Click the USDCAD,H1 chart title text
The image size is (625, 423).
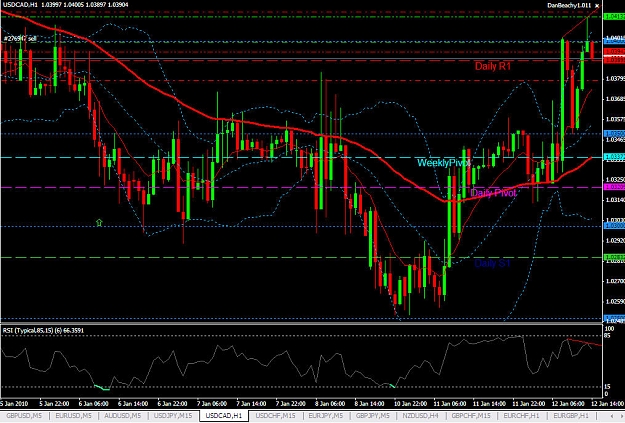pyautogui.click(x=20, y=5)
